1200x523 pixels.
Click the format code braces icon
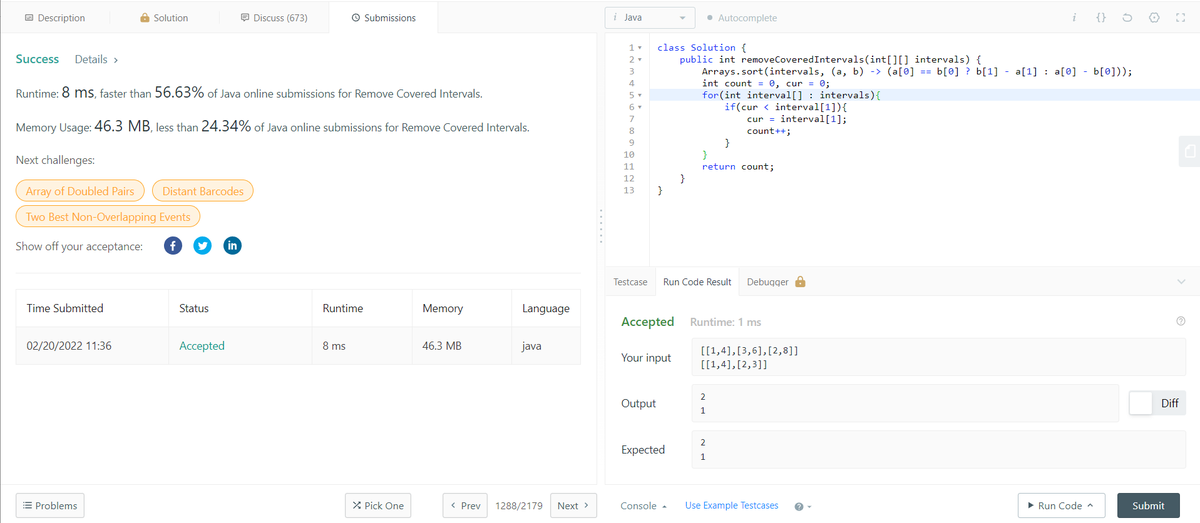pyautogui.click(x=1100, y=18)
